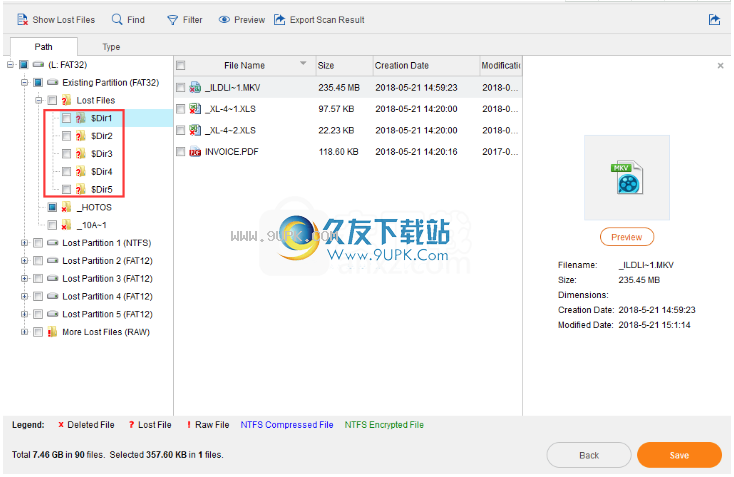Check the box for _XL-4~2.XLS
The image size is (734, 477).
[x=180, y=130]
